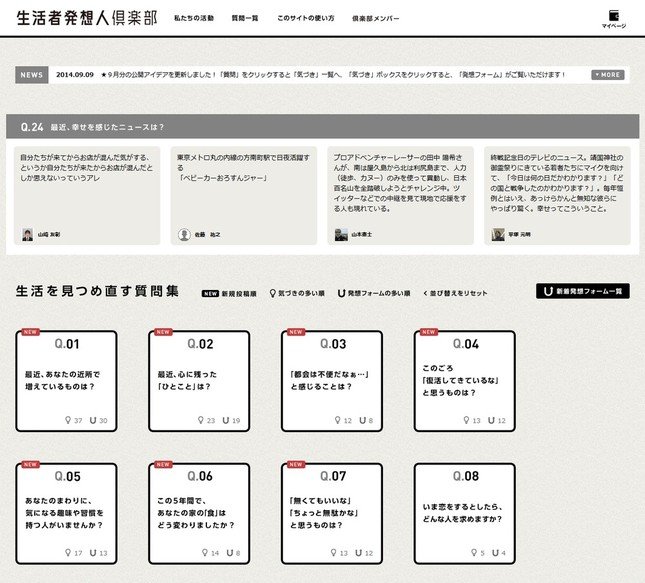Click the U form icon on Q.02 card
Image resolution: width=645 pixels, height=583 pixels.
pos(226,420)
